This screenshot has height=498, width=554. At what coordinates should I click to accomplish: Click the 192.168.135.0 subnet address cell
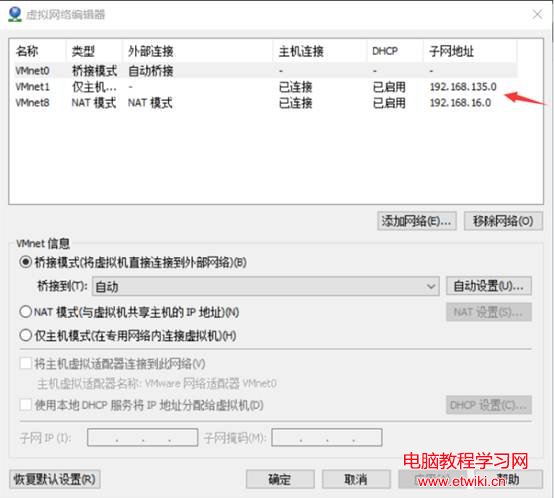463,87
